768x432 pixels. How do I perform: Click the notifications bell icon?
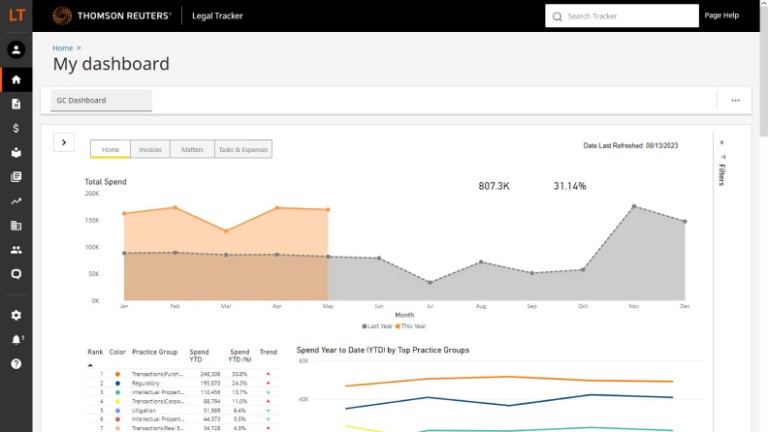(15, 340)
